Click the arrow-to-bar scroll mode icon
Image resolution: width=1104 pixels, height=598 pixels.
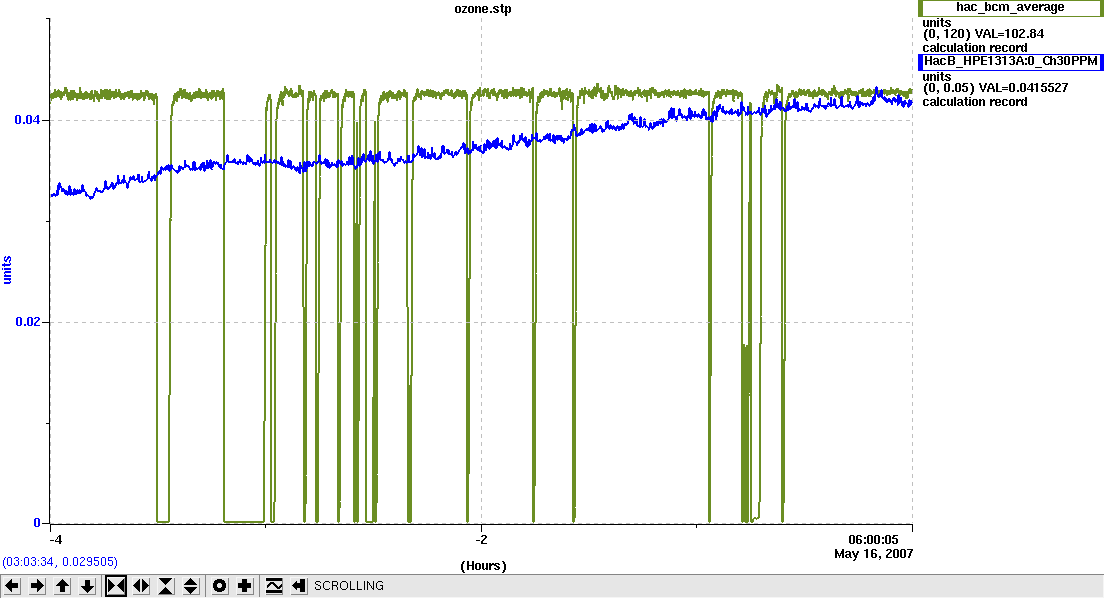click(x=299, y=586)
